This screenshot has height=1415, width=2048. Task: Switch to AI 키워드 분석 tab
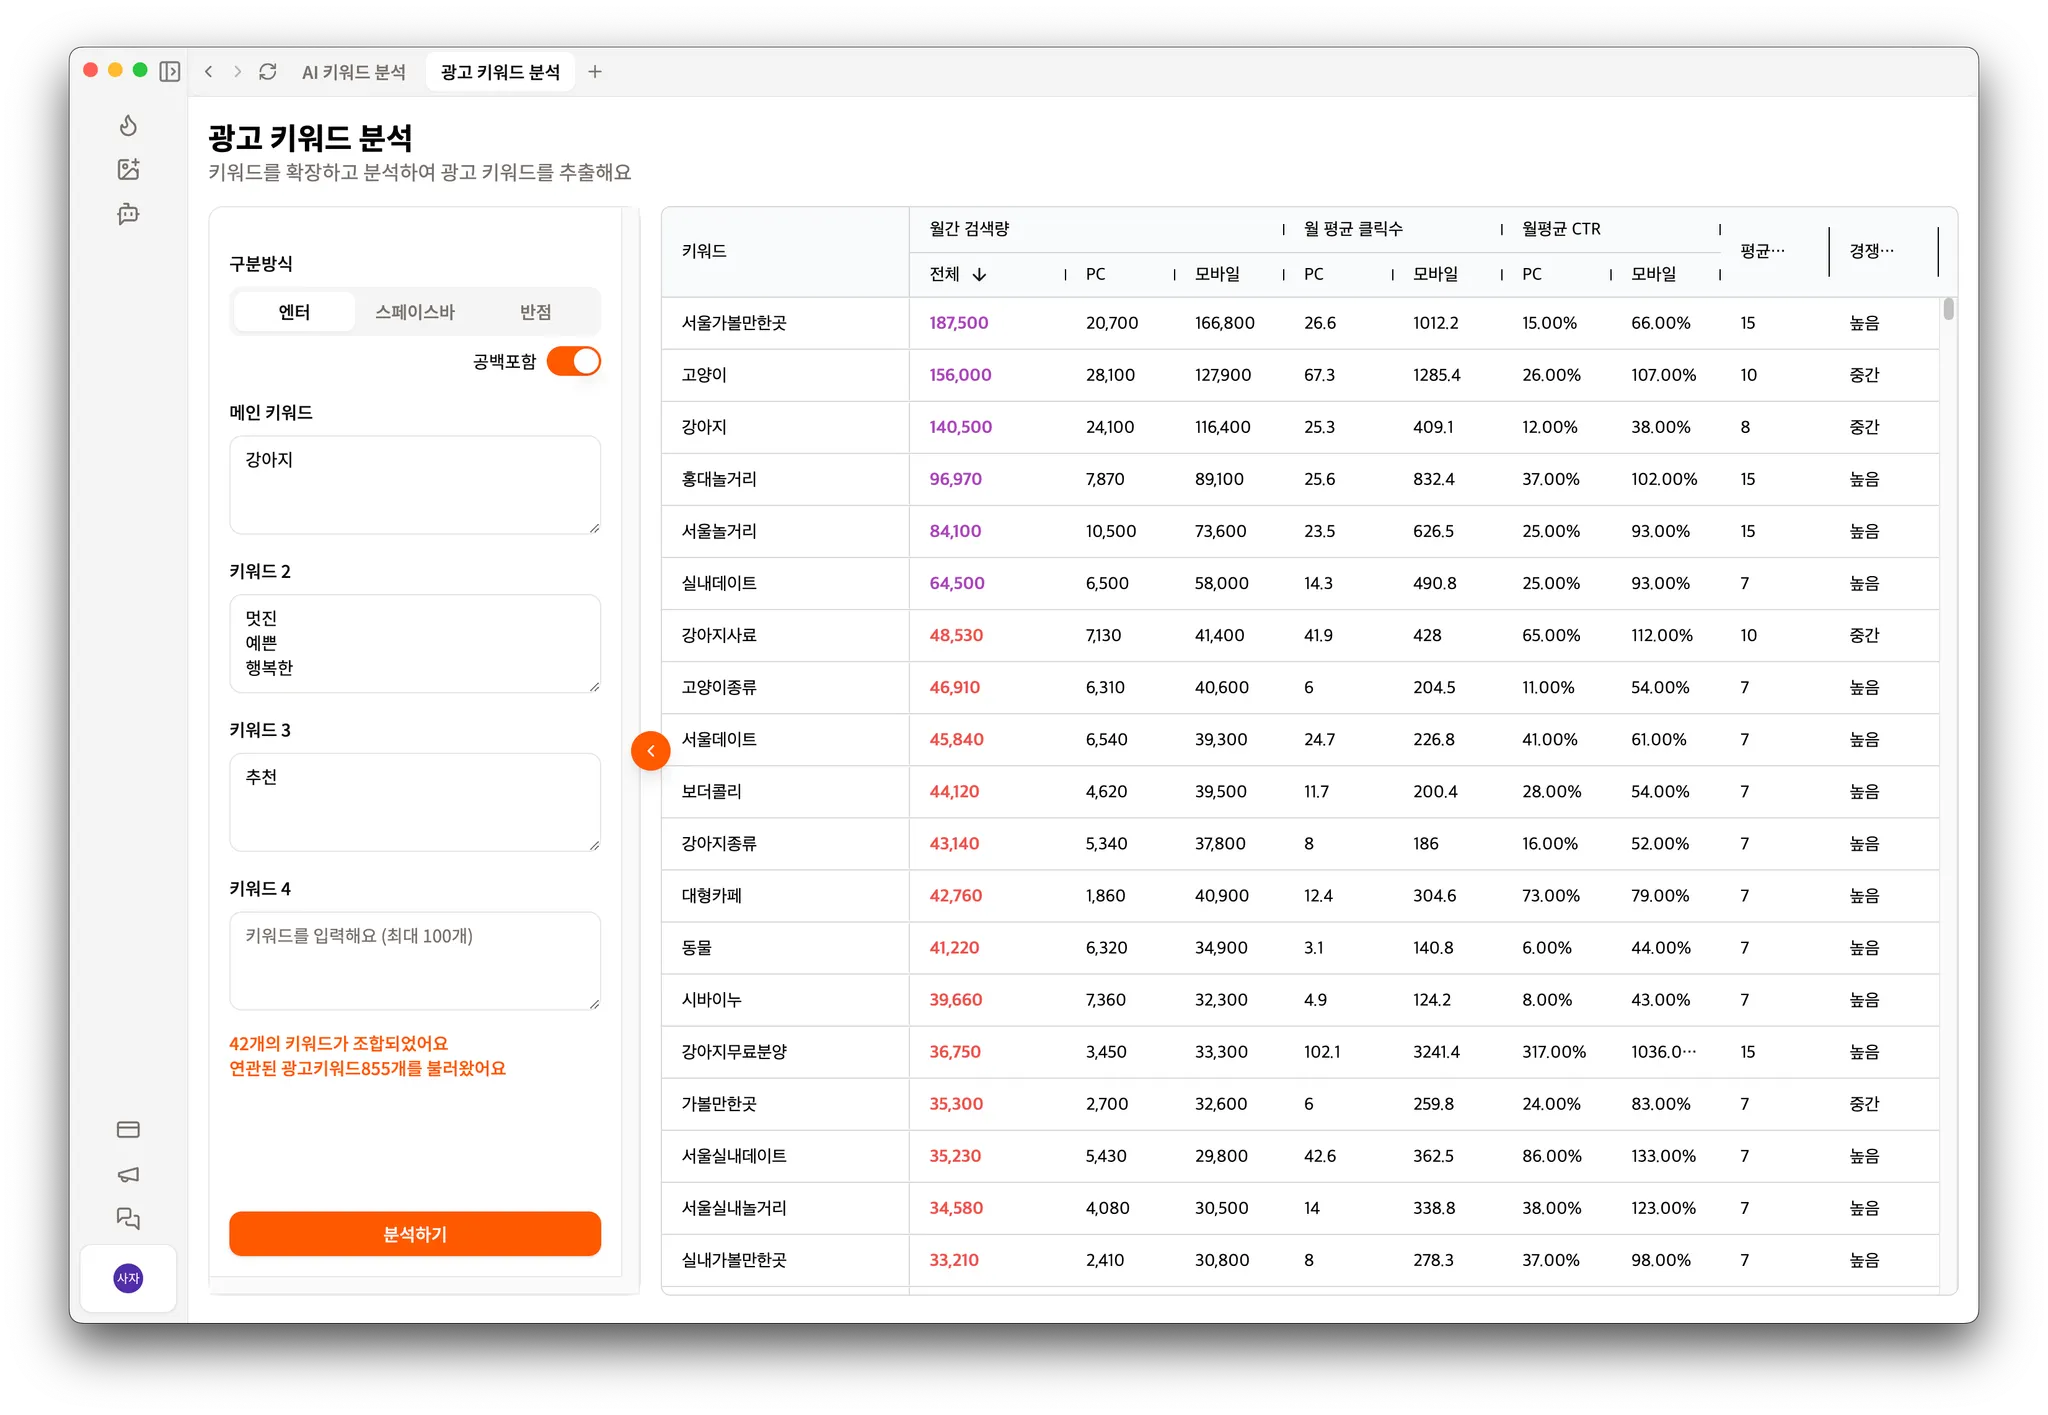[x=354, y=72]
